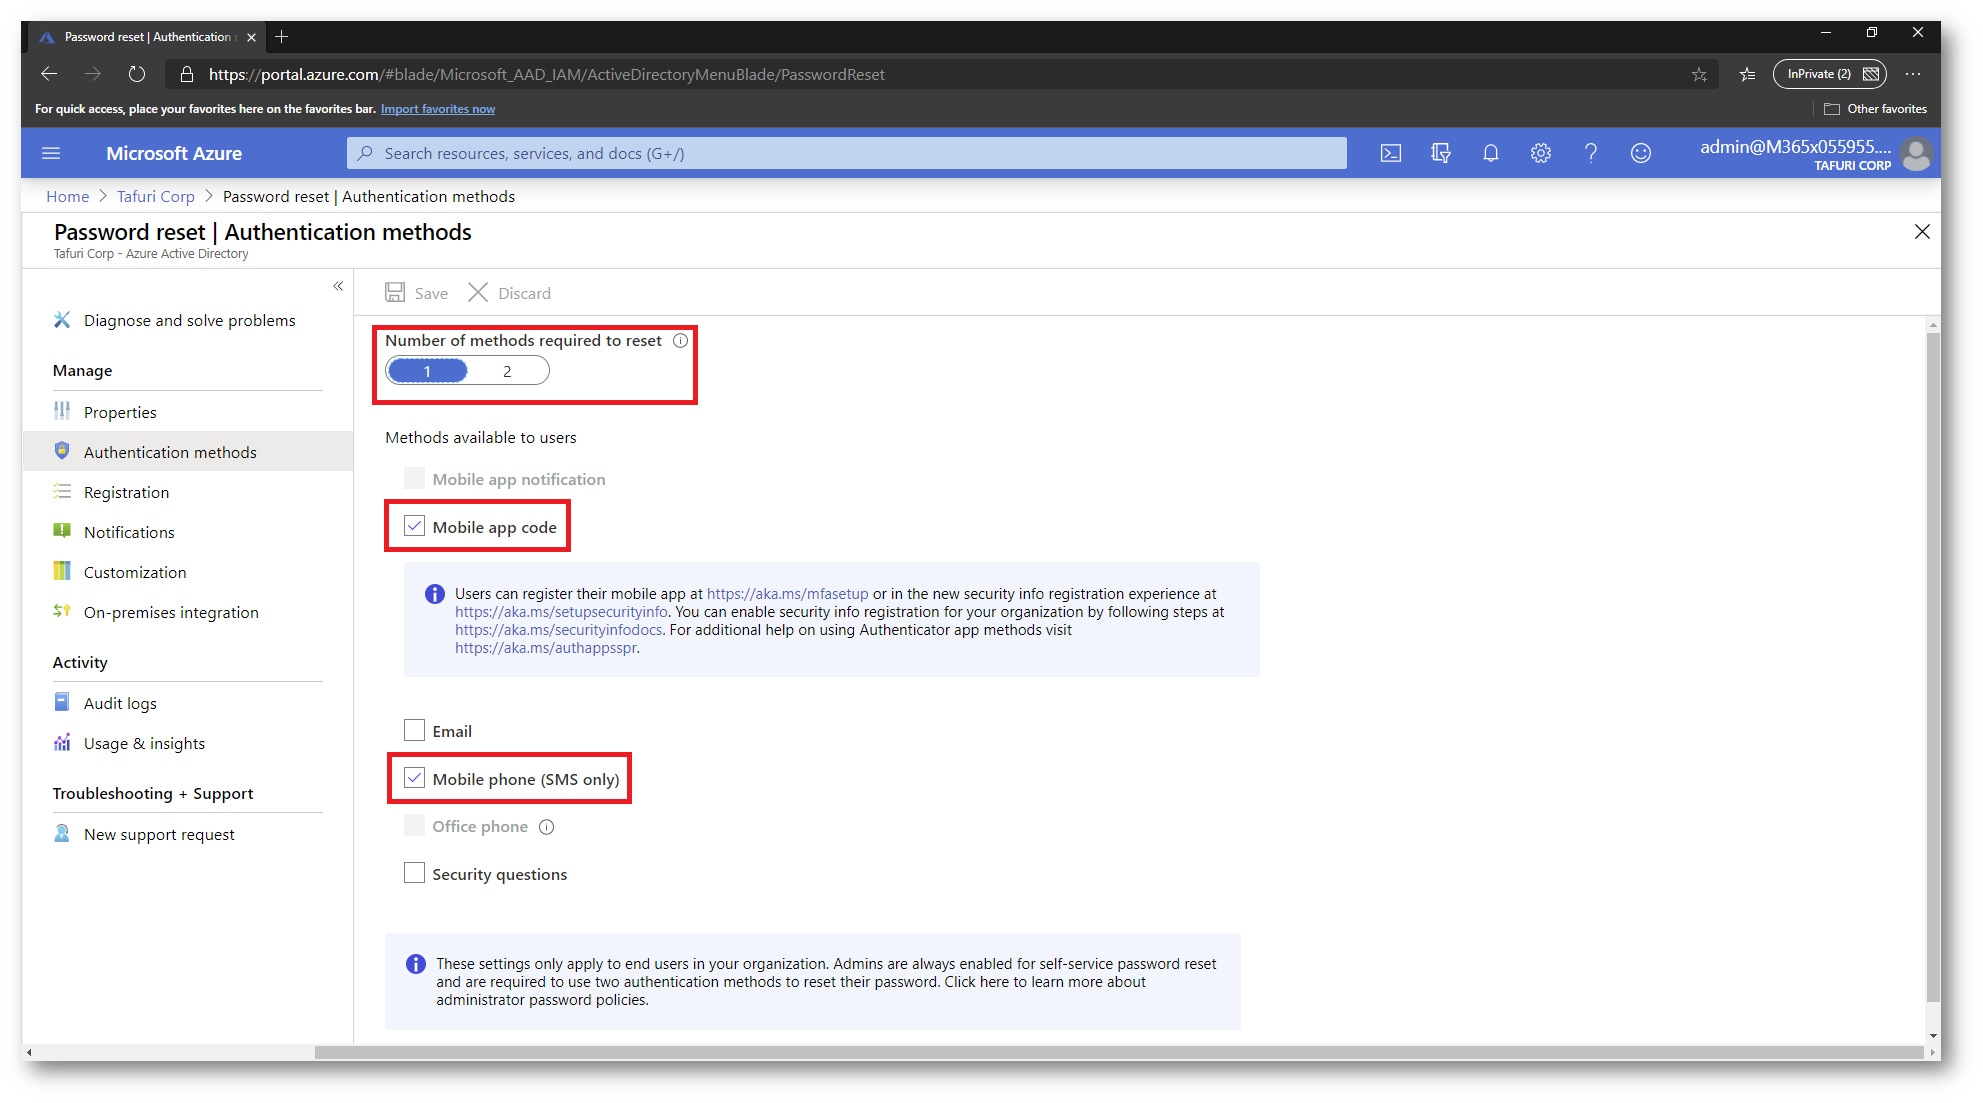Add this page to favorites star

click(1699, 74)
